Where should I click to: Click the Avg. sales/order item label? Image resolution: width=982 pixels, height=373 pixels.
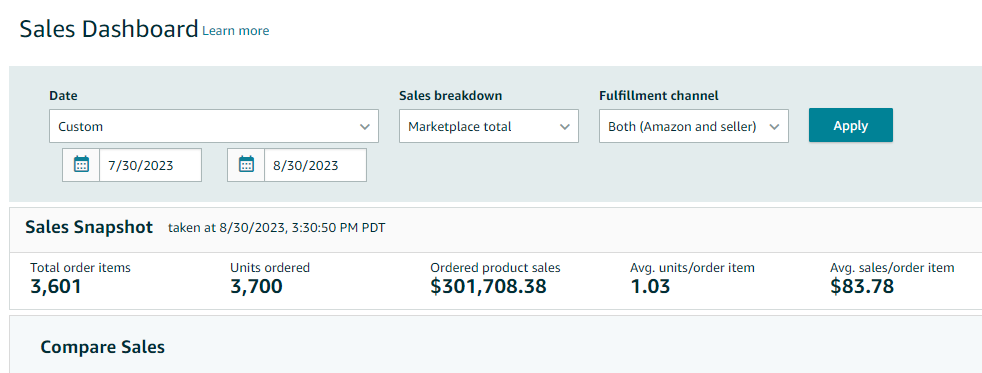[x=892, y=268]
